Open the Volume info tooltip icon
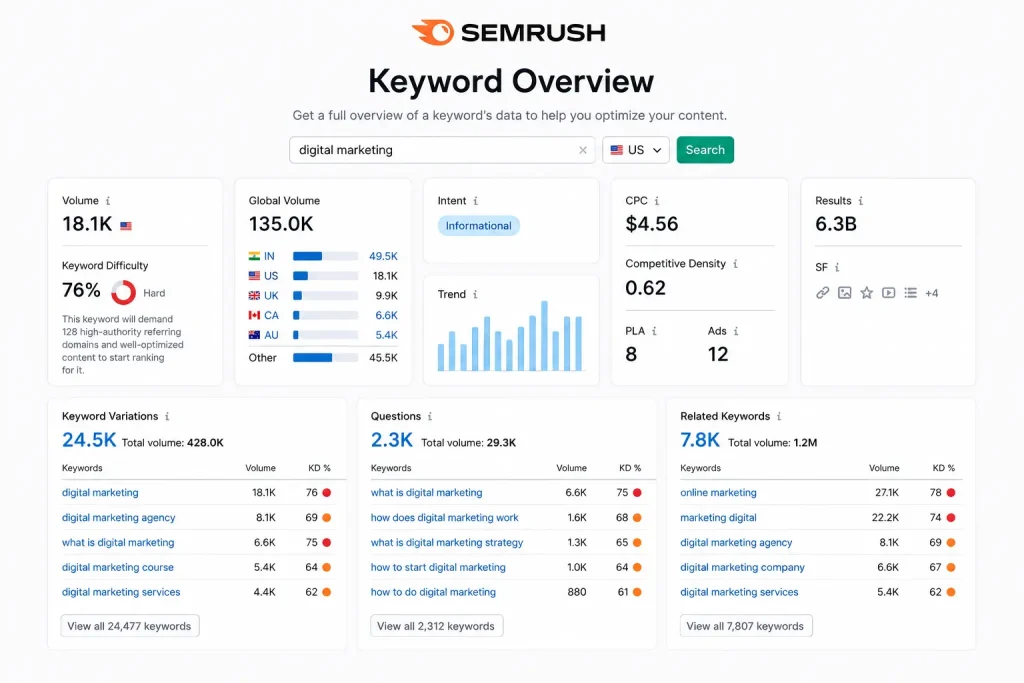Viewport: 1024px width, 683px height. click(x=108, y=201)
